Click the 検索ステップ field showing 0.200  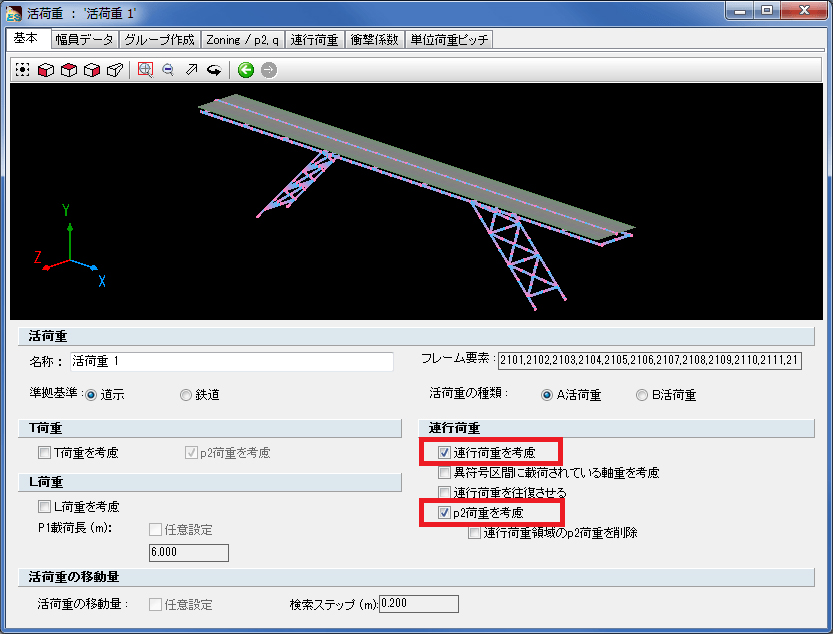[x=419, y=604]
